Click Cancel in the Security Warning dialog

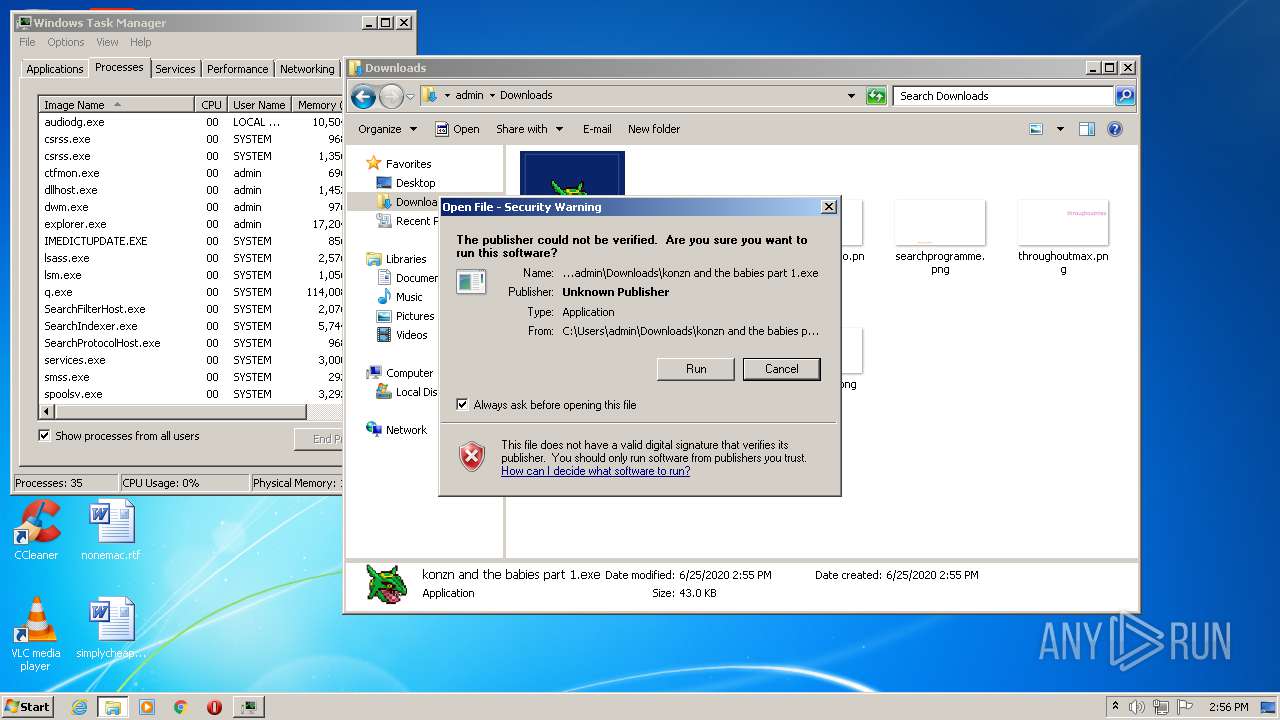pos(782,369)
